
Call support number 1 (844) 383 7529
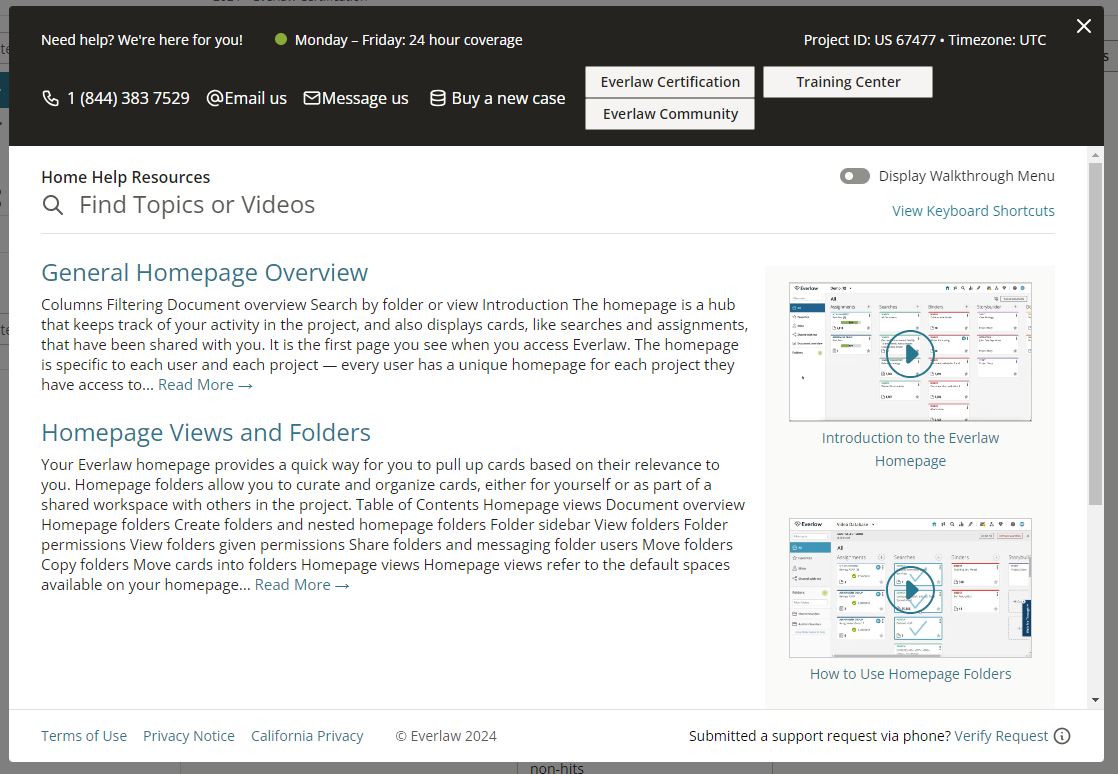click(x=128, y=98)
